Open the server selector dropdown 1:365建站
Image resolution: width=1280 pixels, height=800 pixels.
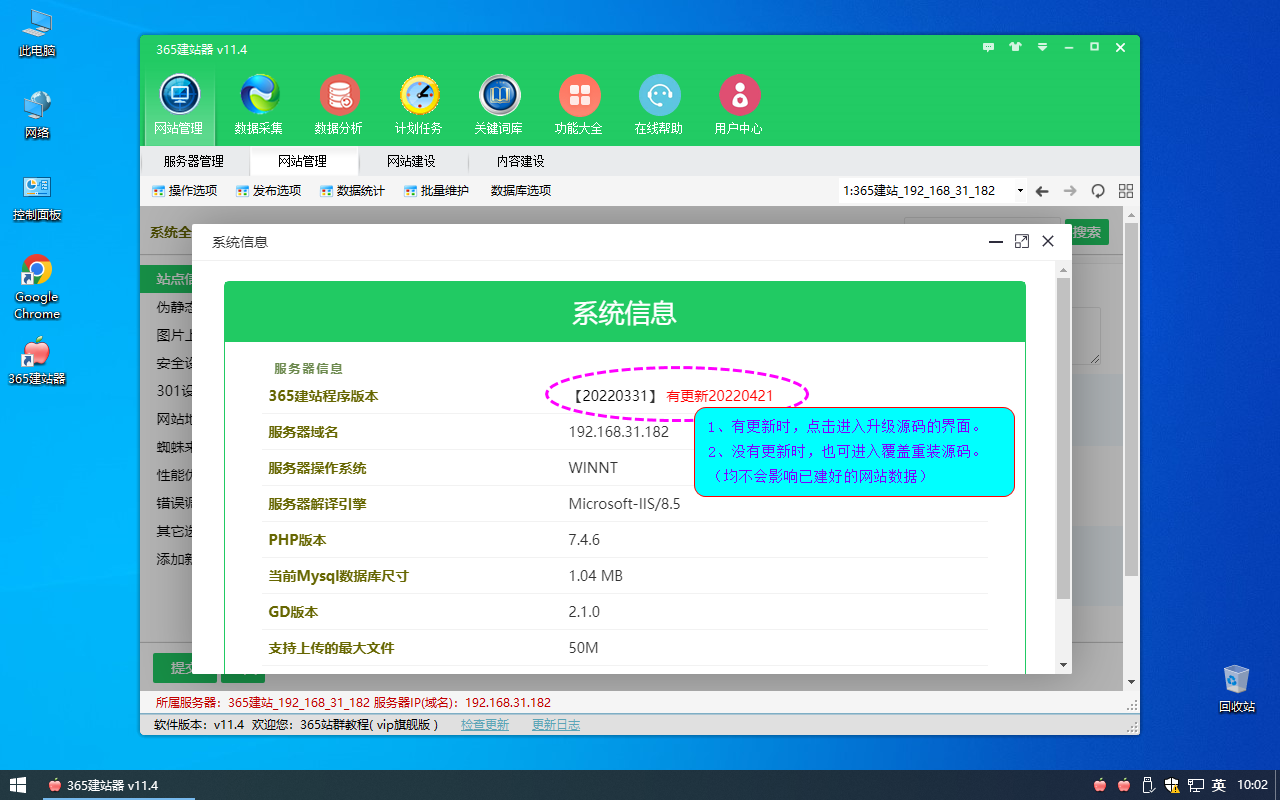tap(933, 190)
